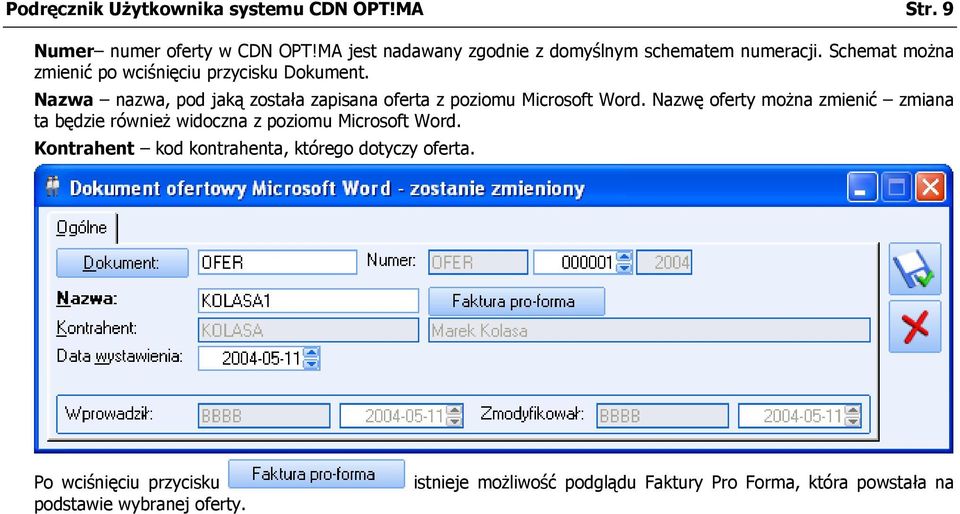Maximize the Dokument ofertowy window
The image size is (960, 514).
coord(896,187)
